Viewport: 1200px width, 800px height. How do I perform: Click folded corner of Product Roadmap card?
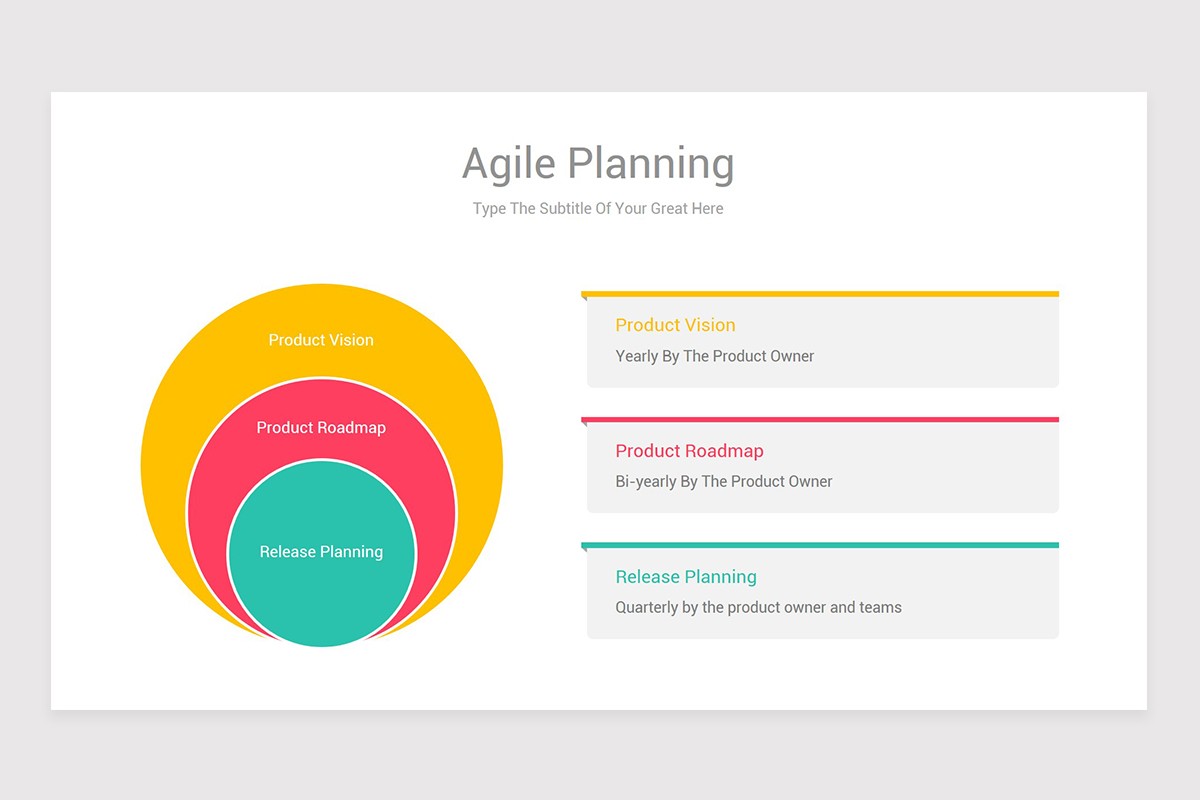click(584, 425)
